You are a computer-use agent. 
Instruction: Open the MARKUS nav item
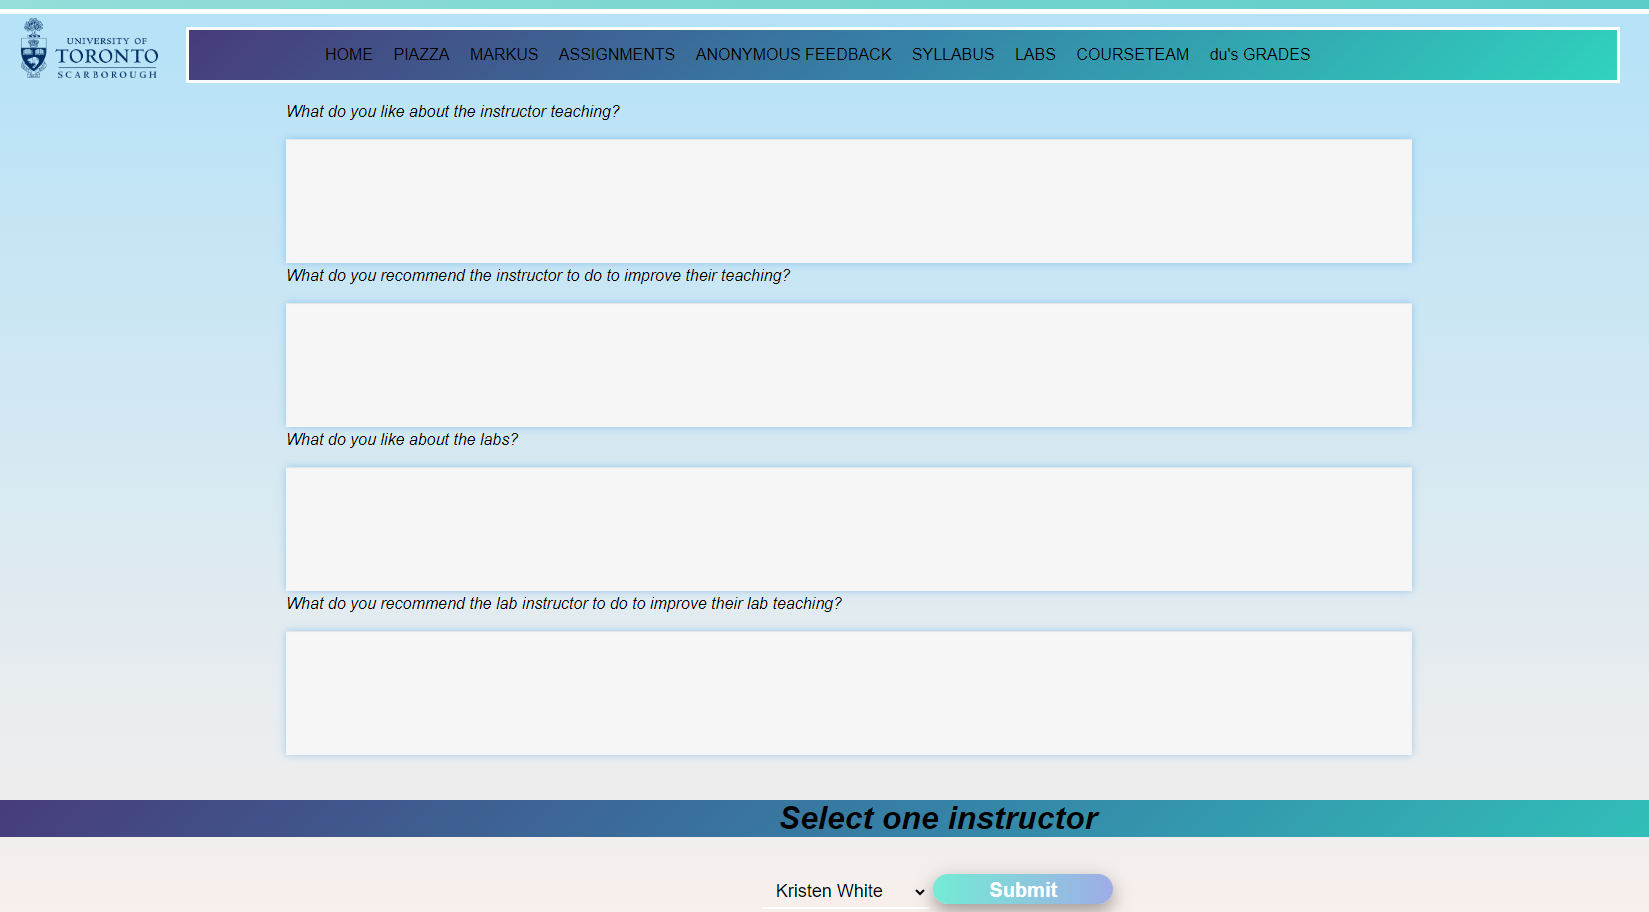click(x=504, y=54)
